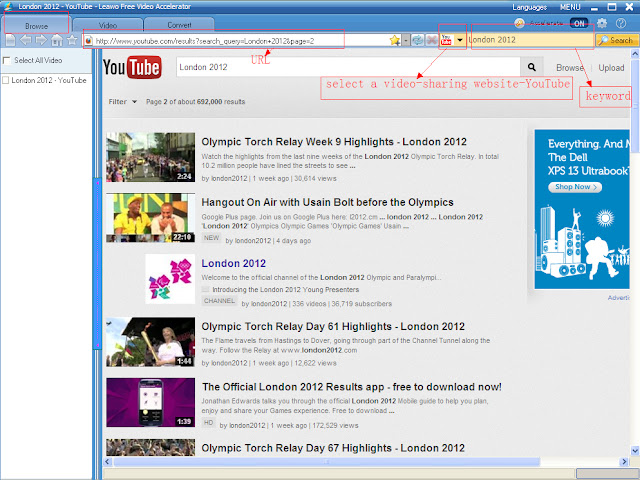This screenshot has height=480, width=640.
Task: Open Olympic Torch Relay Day 61 Highlights title
Action: coord(333,326)
